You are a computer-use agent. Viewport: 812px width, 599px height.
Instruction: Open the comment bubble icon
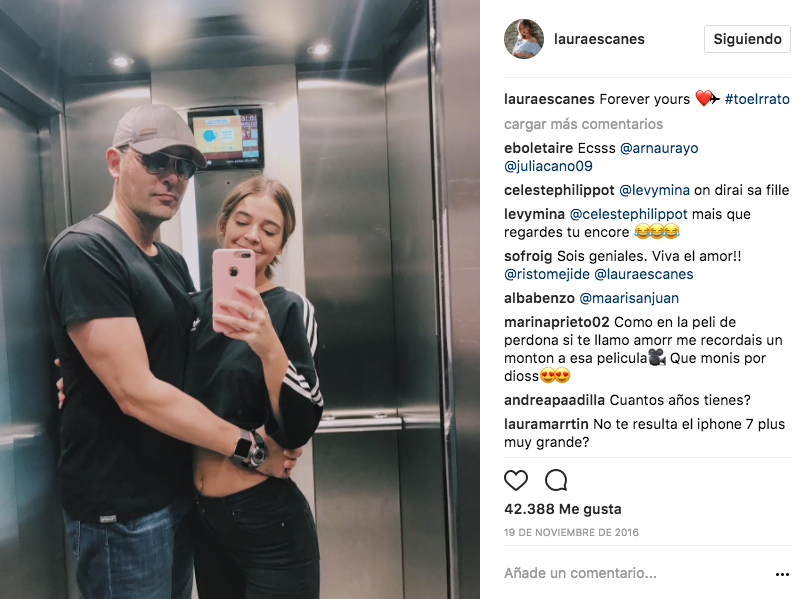(556, 480)
